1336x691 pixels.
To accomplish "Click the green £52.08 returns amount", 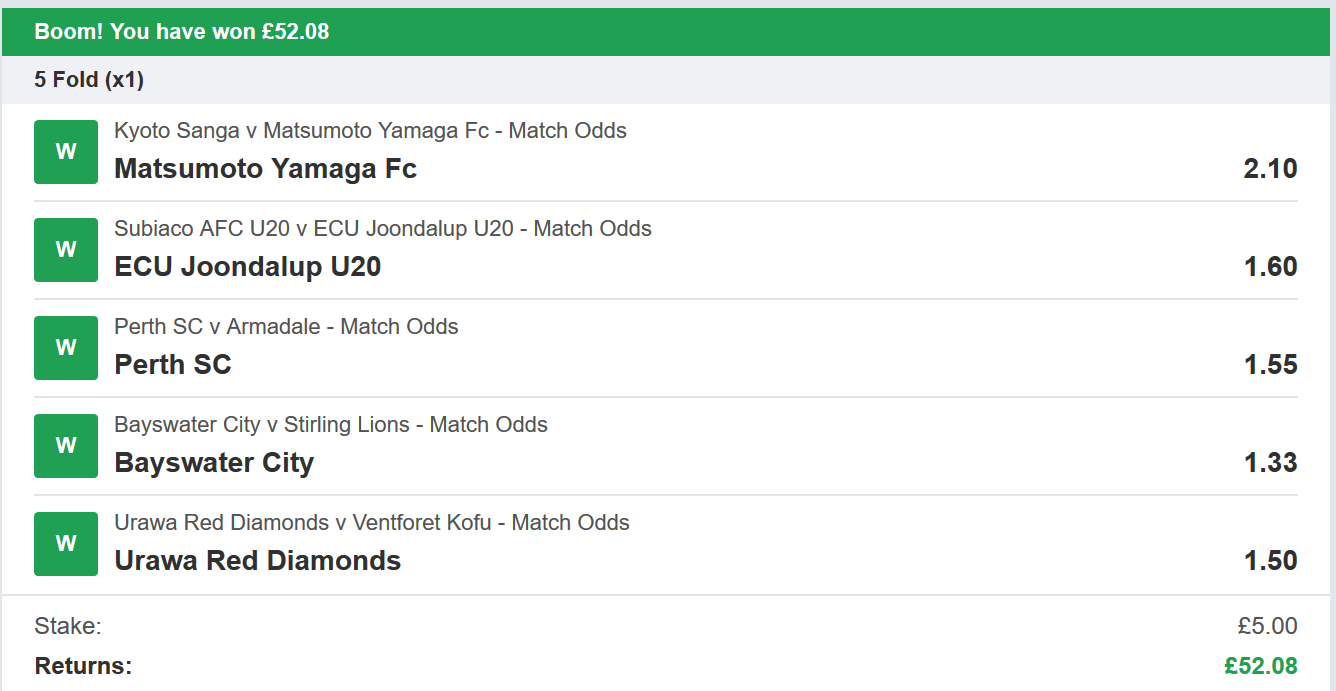I will pyautogui.click(x=1260, y=666).
